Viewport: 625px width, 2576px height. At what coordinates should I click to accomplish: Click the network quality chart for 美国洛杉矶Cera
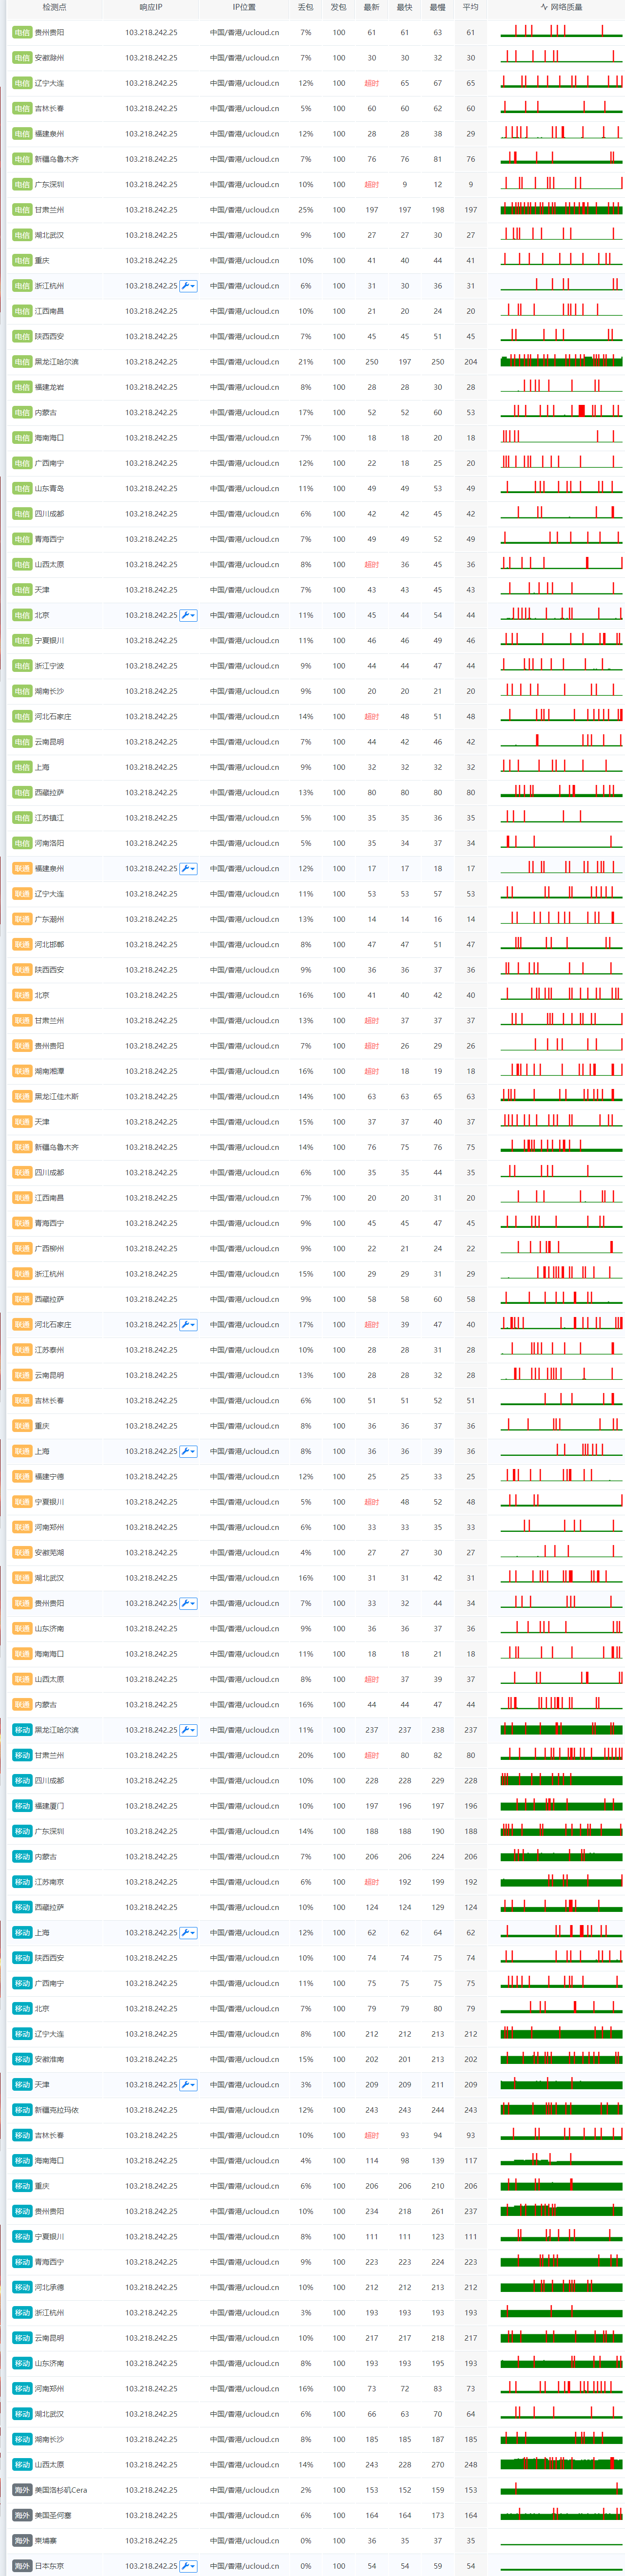(x=561, y=2489)
